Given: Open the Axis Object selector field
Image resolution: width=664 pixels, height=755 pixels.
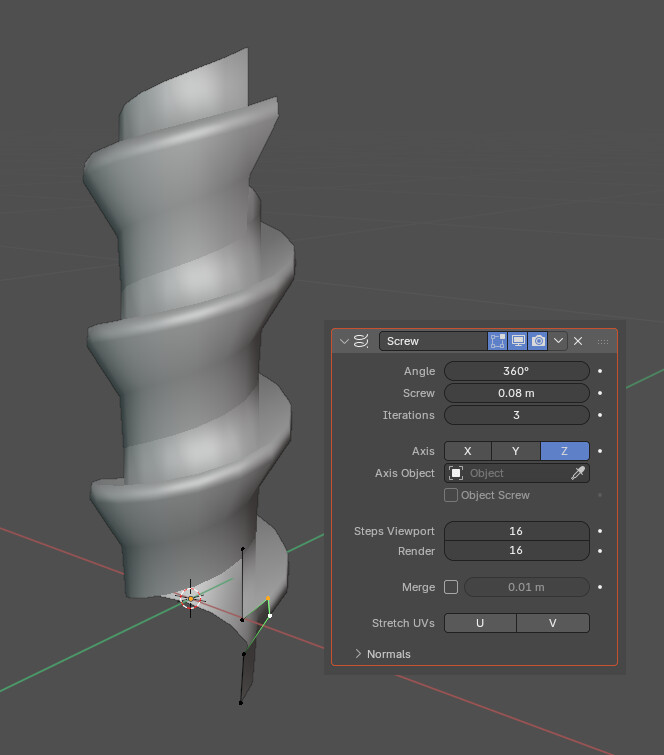Looking at the screenshot, I should [x=517, y=473].
